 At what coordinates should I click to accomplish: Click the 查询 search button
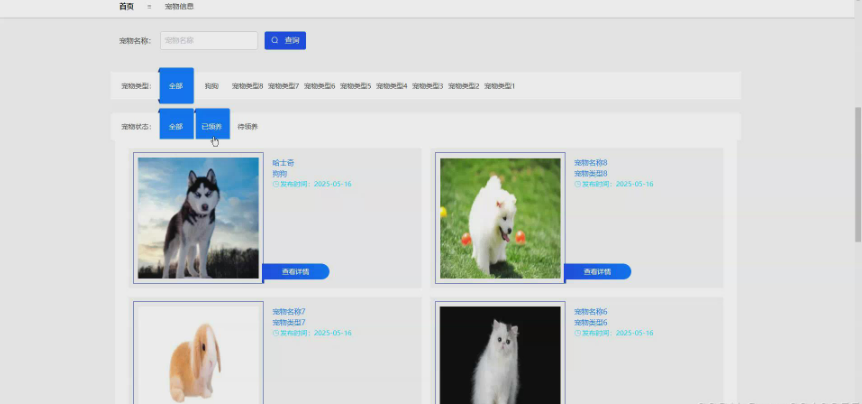click(285, 40)
